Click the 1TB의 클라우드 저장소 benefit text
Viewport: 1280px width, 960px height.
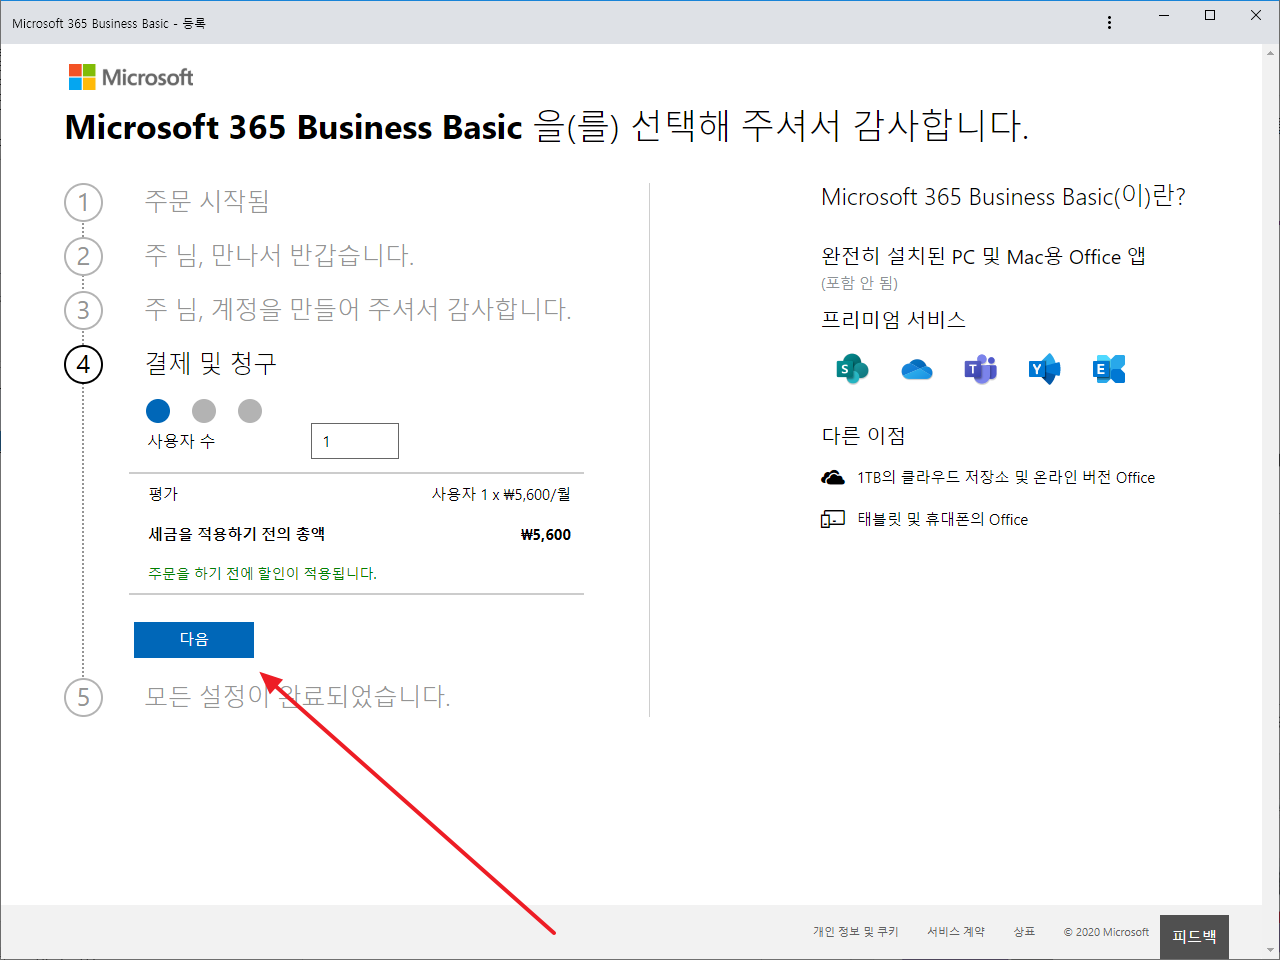point(1006,478)
